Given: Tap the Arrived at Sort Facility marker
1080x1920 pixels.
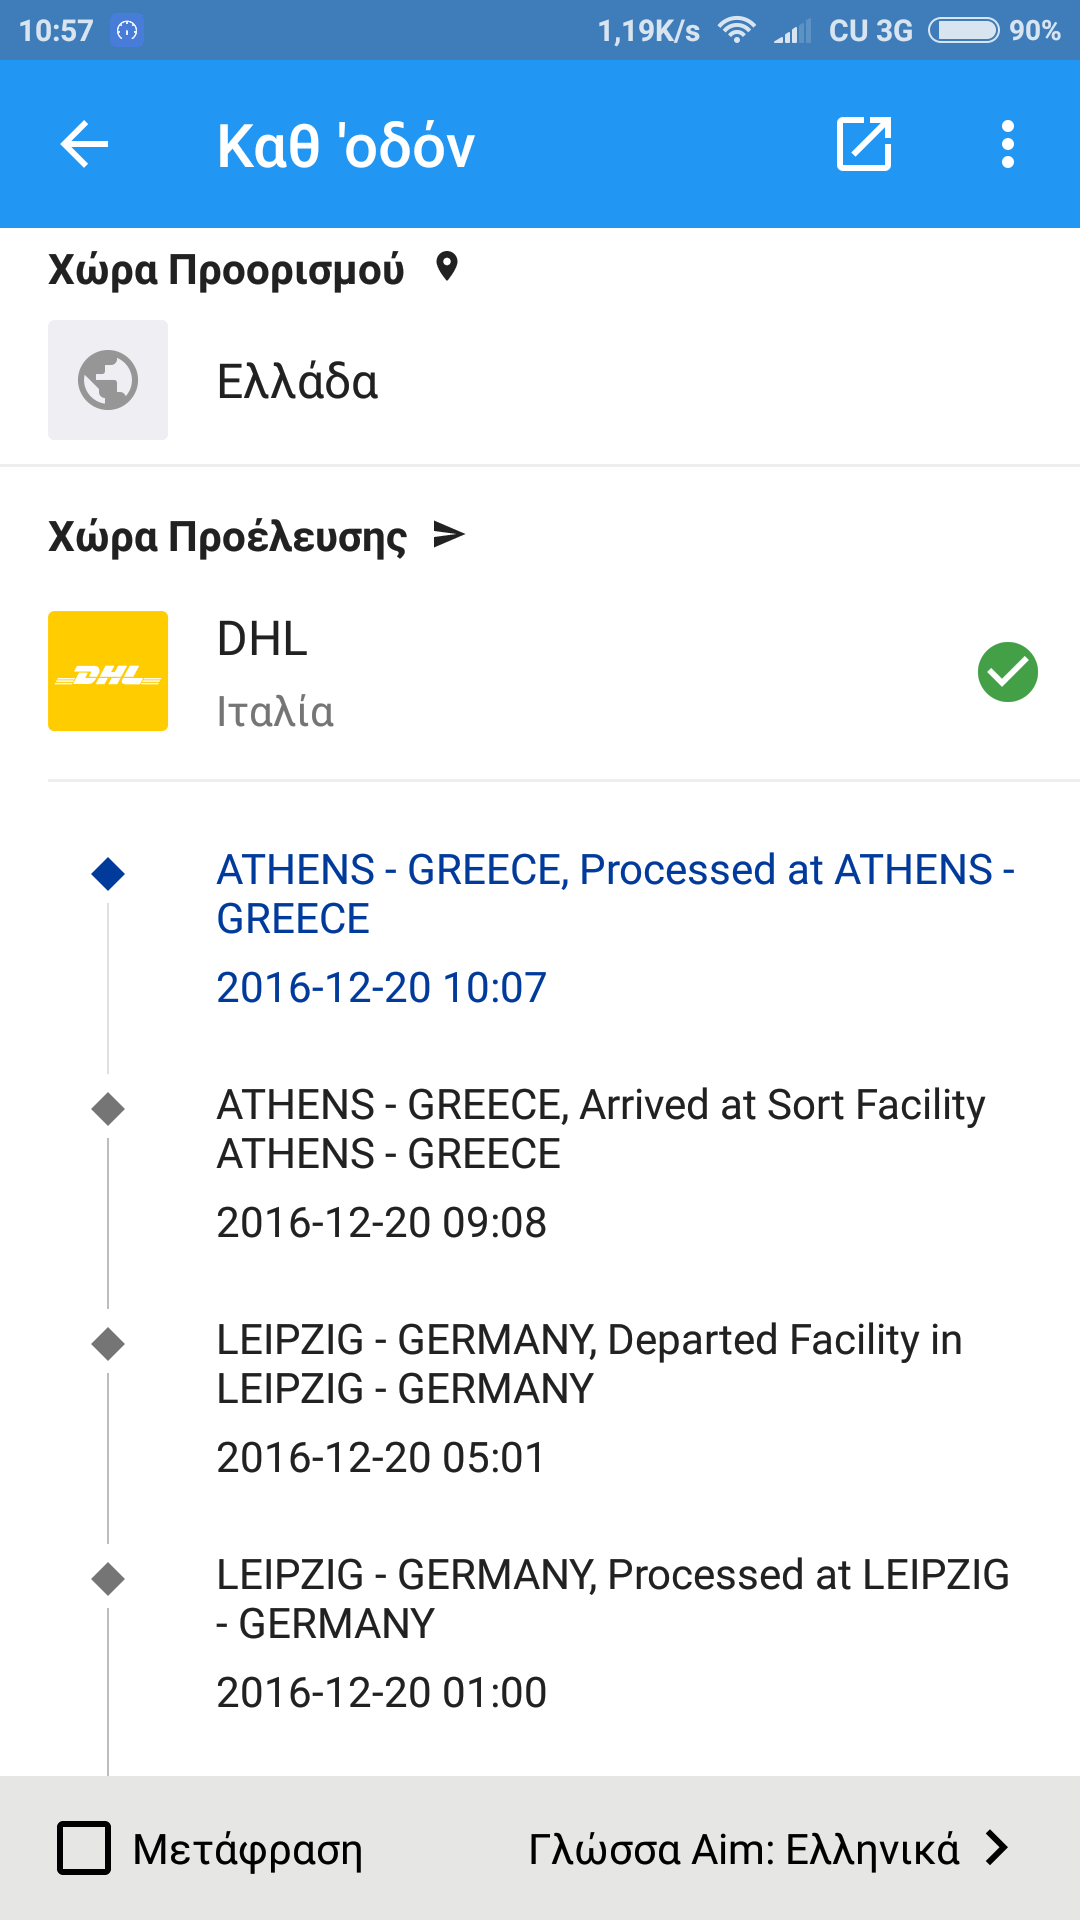Looking at the screenshot, I should (108, 1108).
